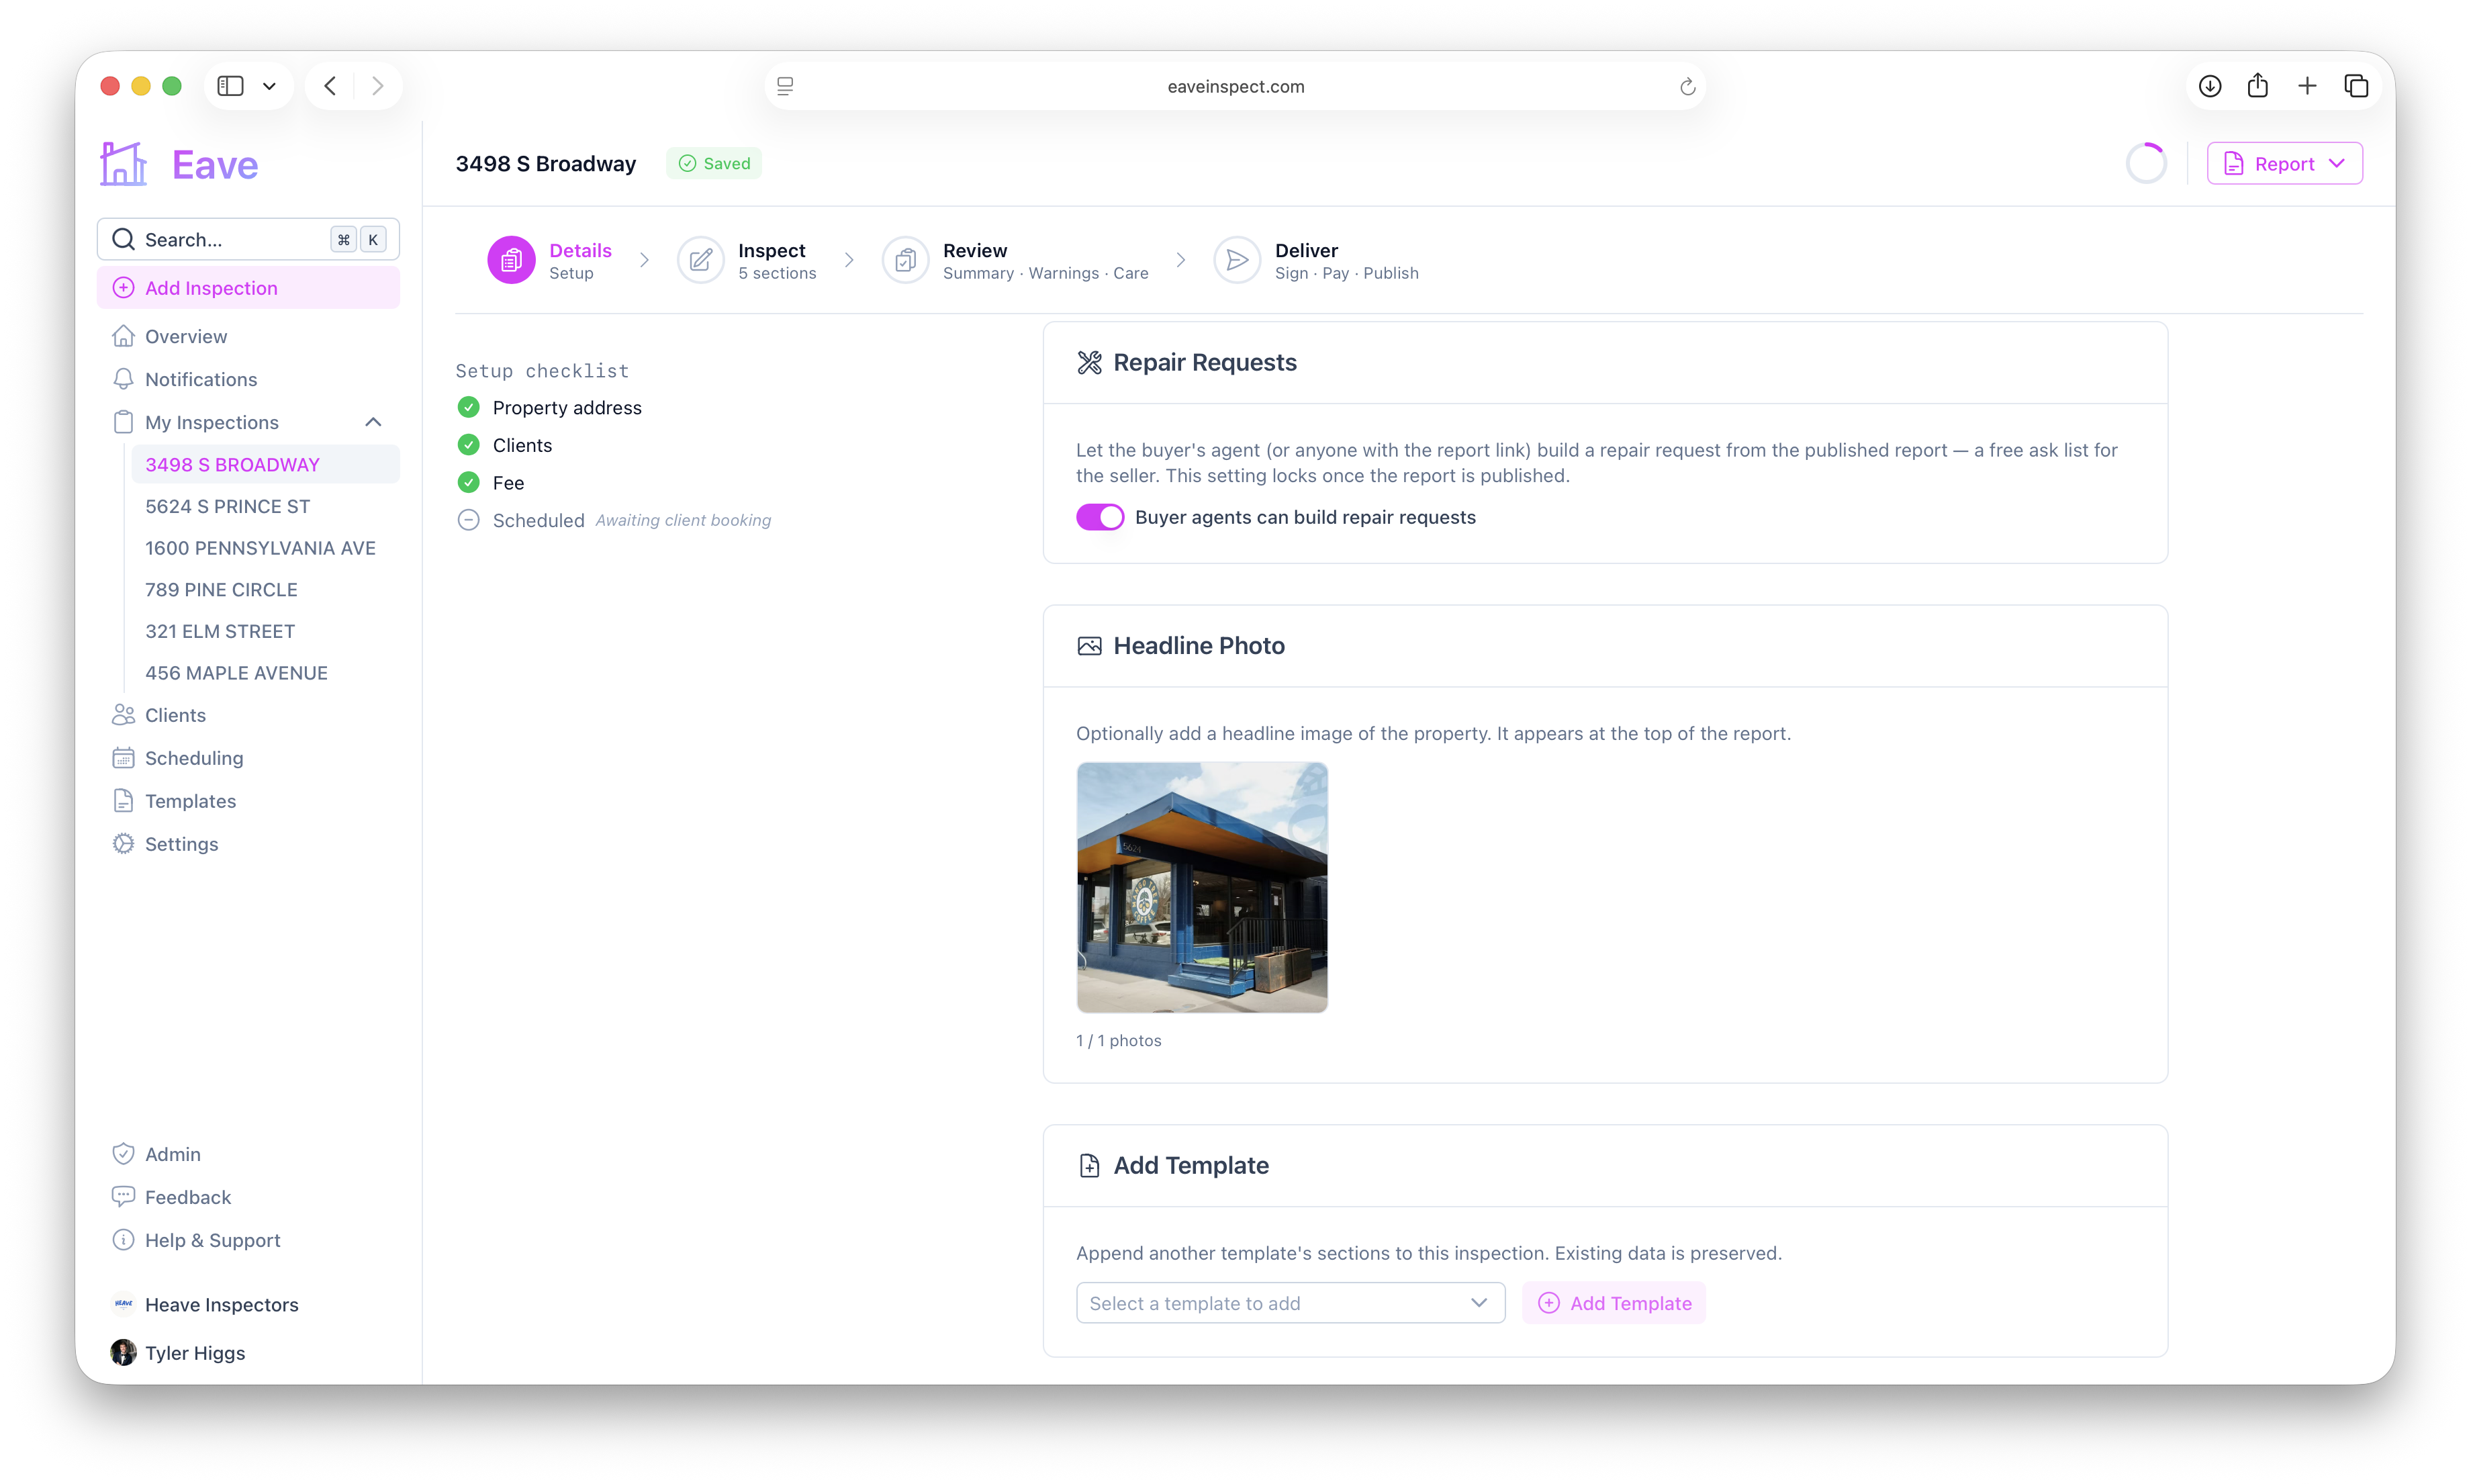Open Settings from the gear icon

123,844
